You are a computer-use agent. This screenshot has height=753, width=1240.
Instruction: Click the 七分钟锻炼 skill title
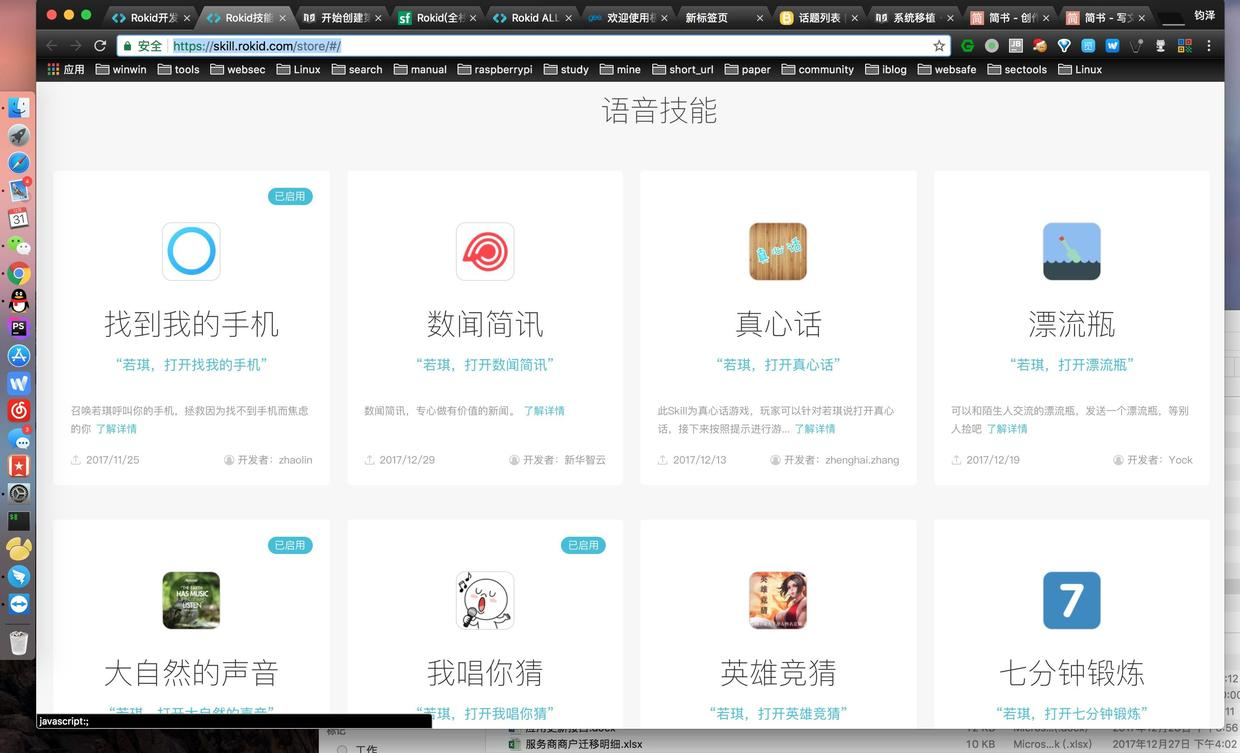pyautogui.click(x=1071, y=673)
